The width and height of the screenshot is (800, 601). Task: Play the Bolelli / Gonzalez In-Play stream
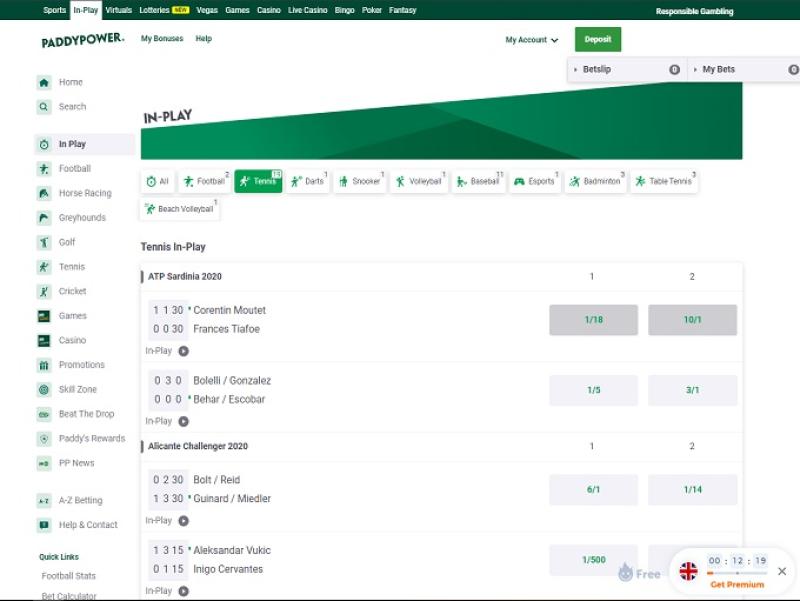click(x=183, y=421)
